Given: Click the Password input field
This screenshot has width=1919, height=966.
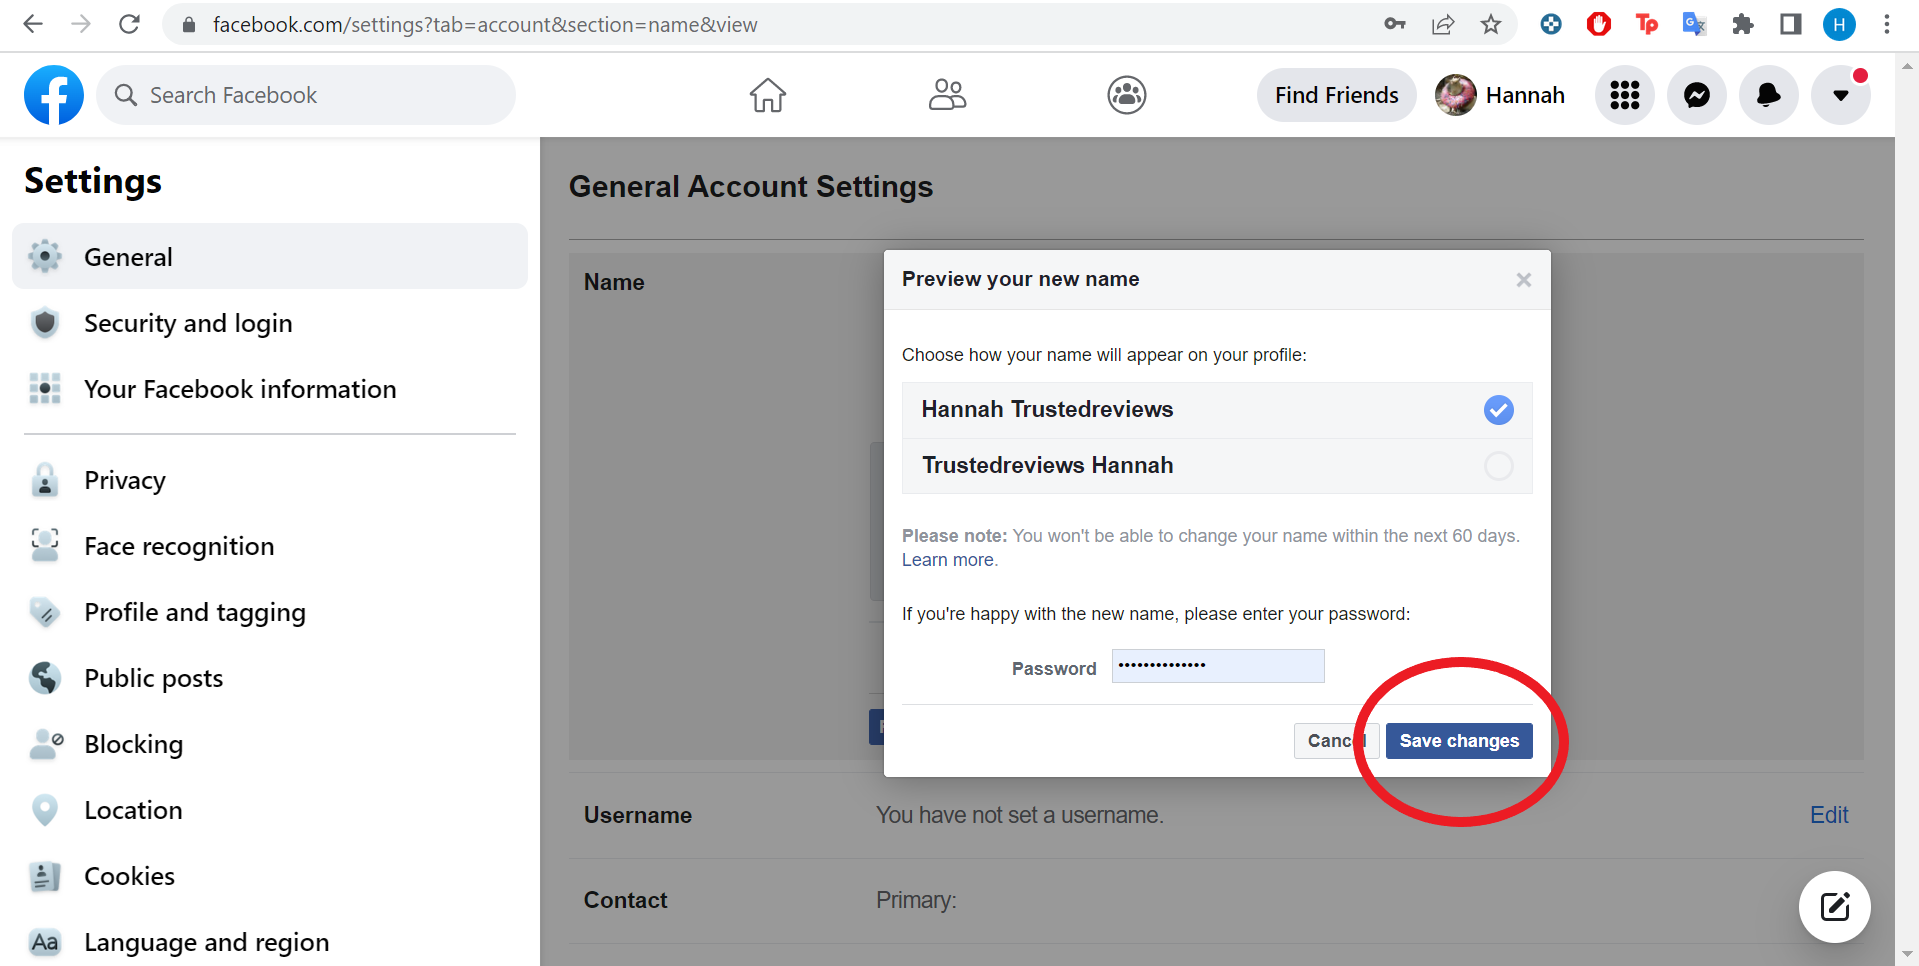Looking at the screenshot, I should tap(1218, 666).
